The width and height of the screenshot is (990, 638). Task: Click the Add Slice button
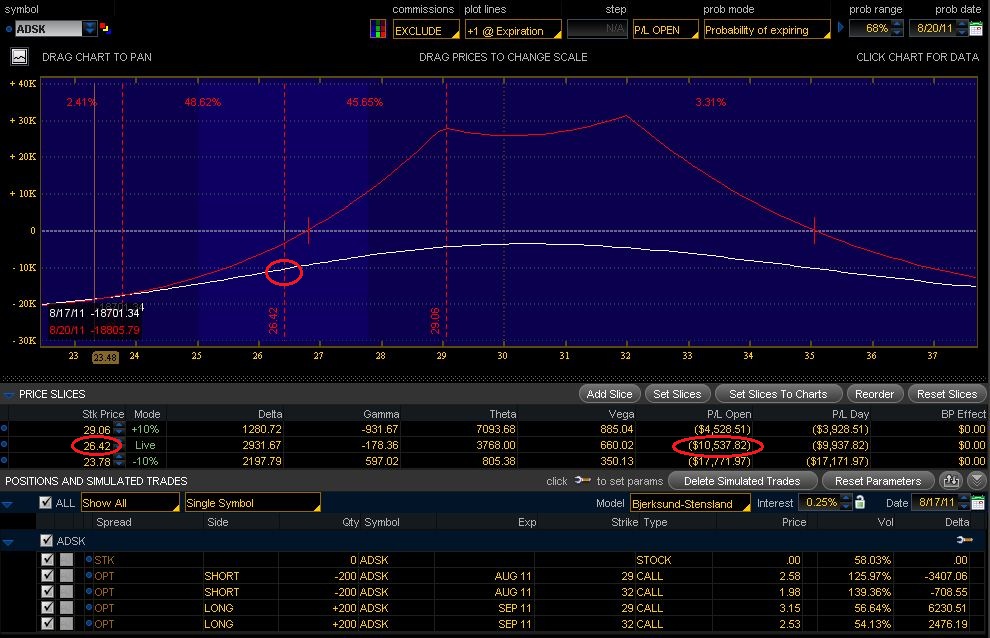609,394
